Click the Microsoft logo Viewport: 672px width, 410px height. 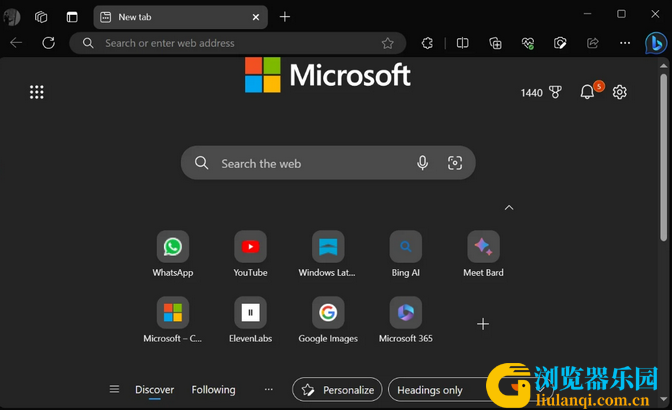click(x=327, y=75)
